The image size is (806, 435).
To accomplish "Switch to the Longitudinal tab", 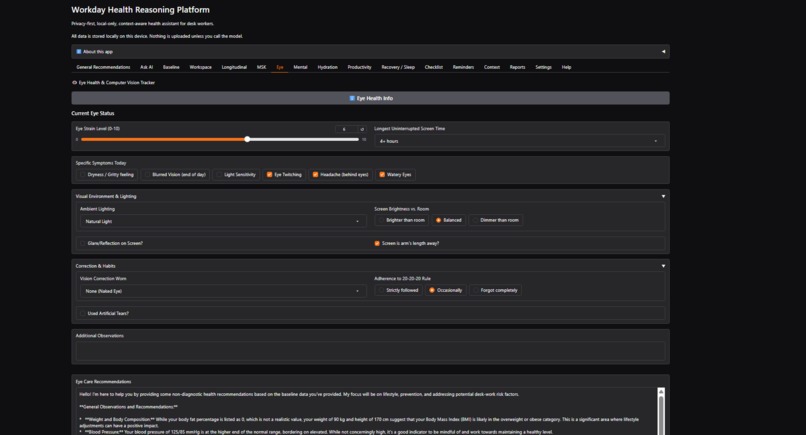I will coord(234,67).
